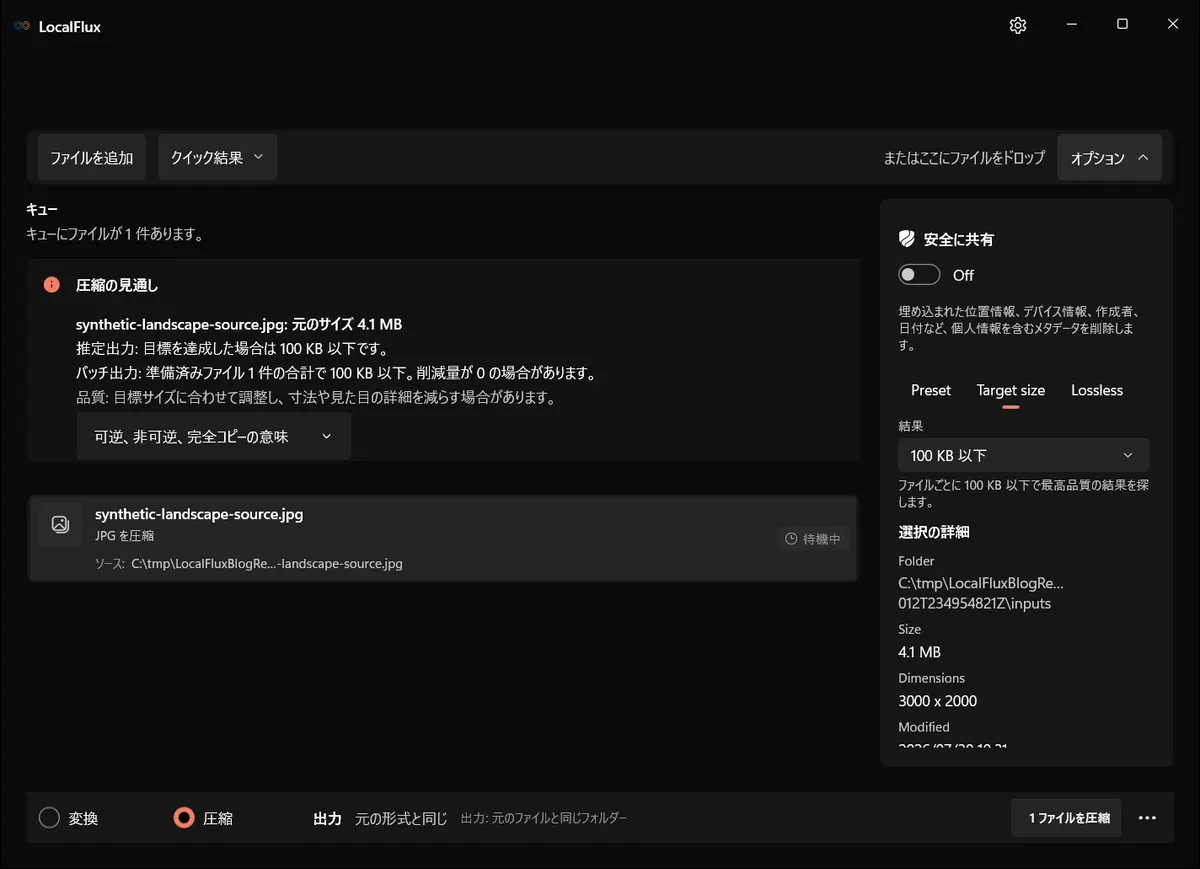Image resolution: width=1200 pixels, height=869 pixels.
Task: Select the synthetic-landscape-source.jpg queue row
Action: pos(443,538)
